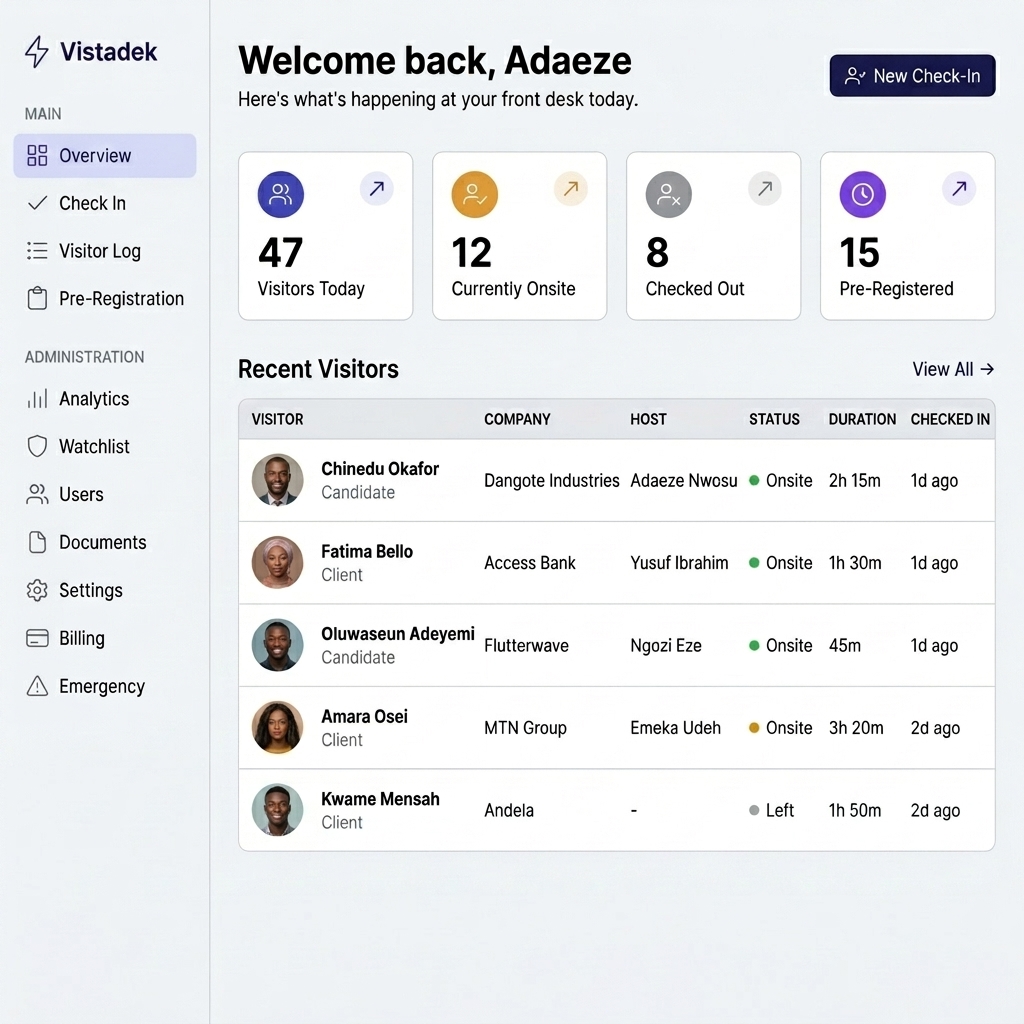Viewport: 1024px width, 1024px height.
Task: Click the purple clock Pre-Registered icon
Action: click(862, 195)
